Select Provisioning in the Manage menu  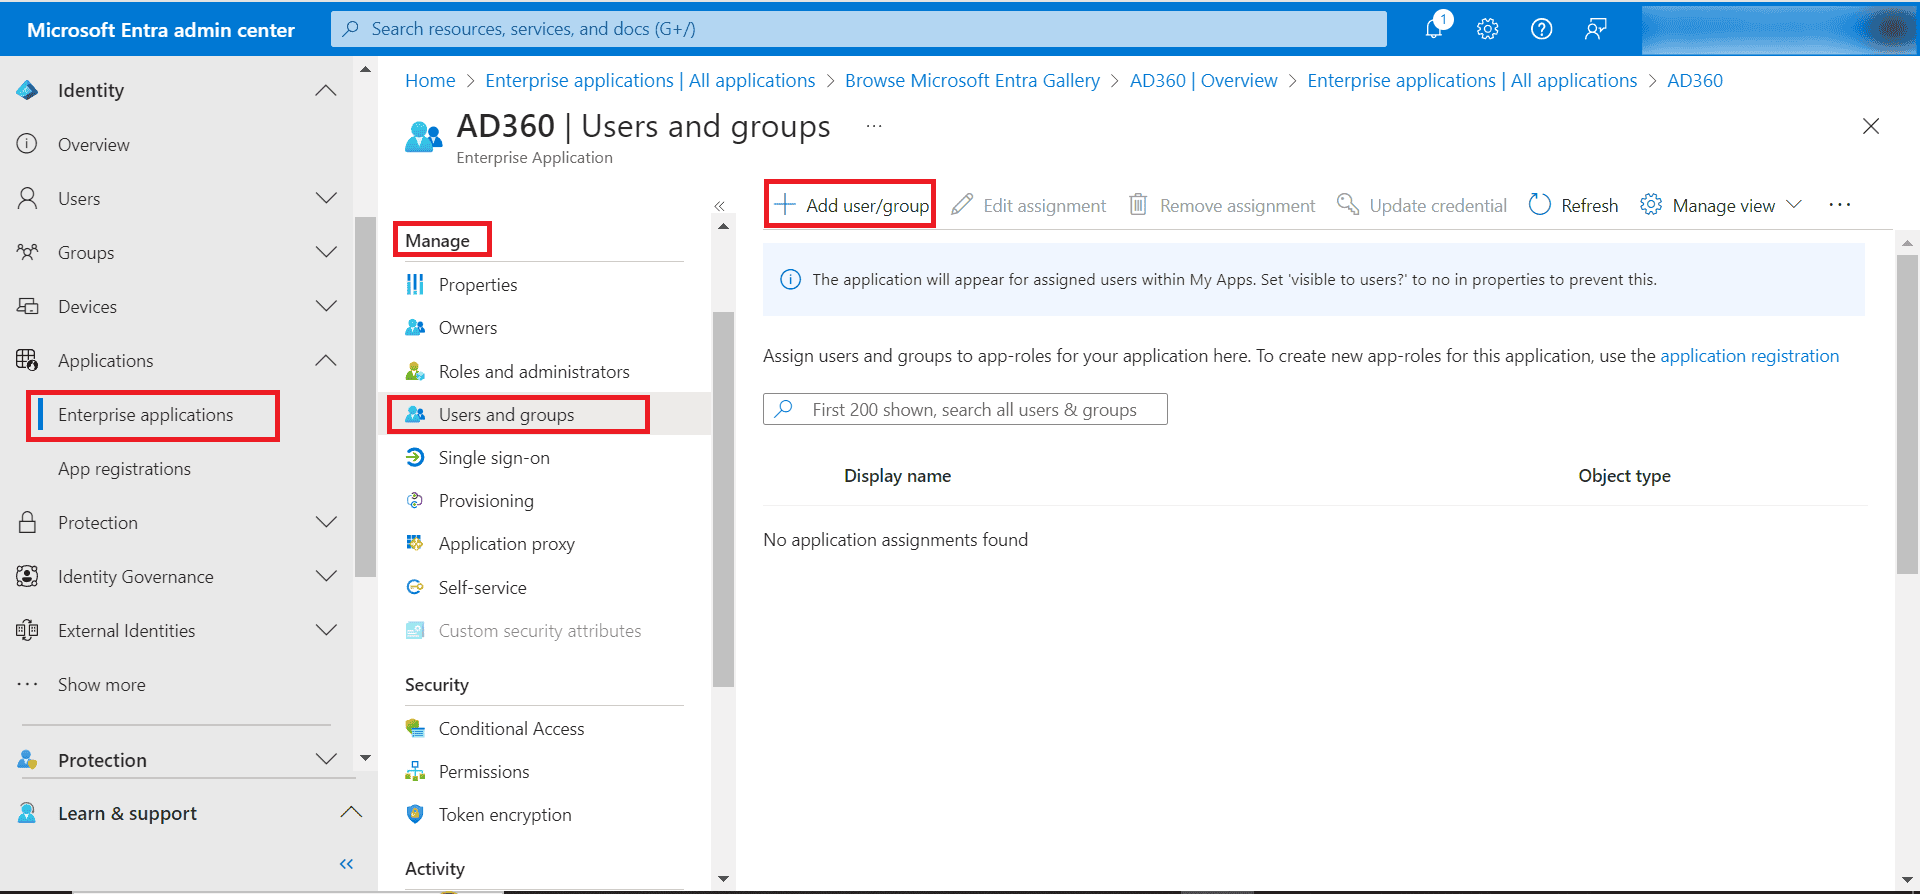point(486,501)
